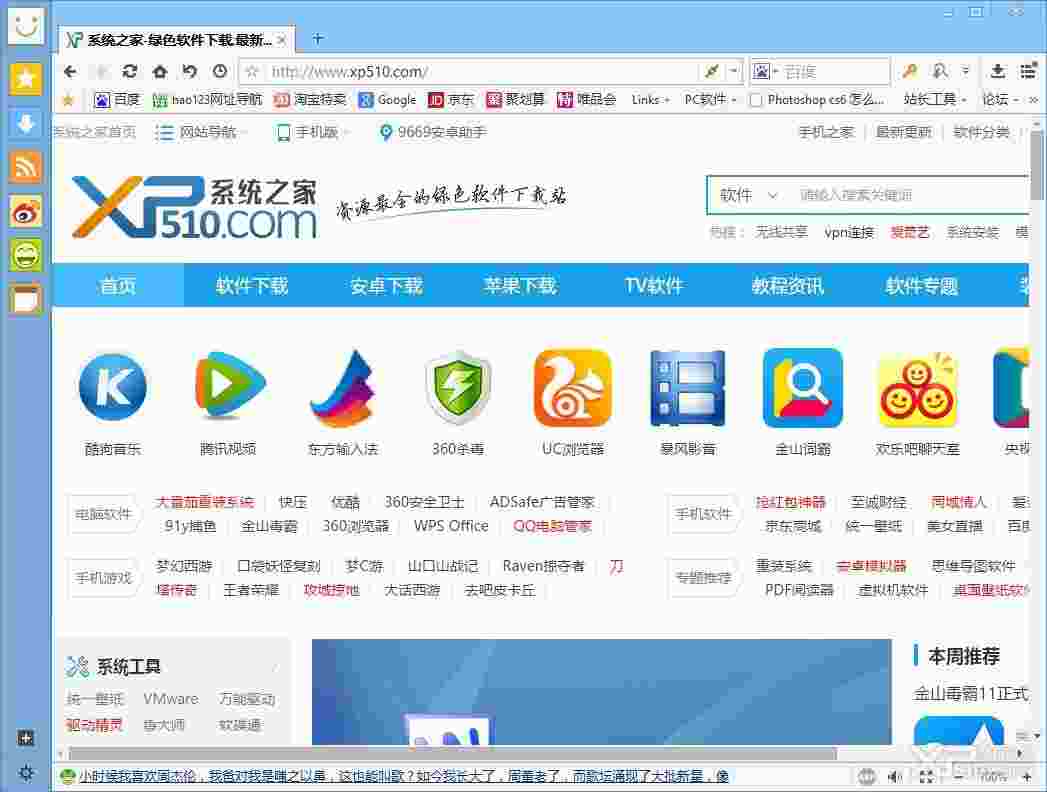Switch to the 苹果下载 nav tab
Screen dimensions: 1047x792
(x=520, y=286)
